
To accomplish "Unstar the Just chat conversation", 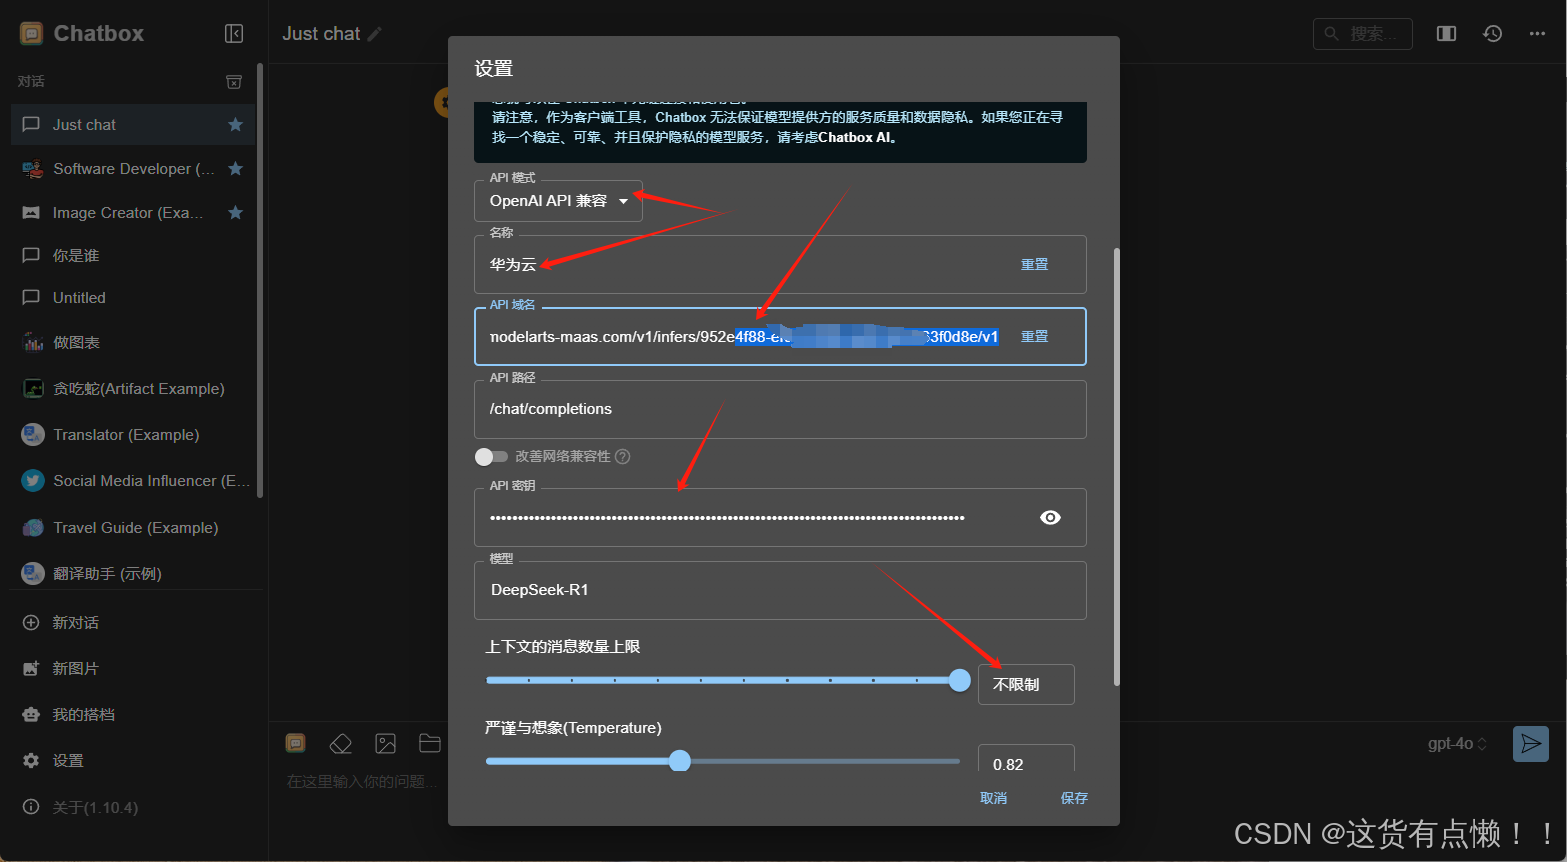I will [235, 125].
